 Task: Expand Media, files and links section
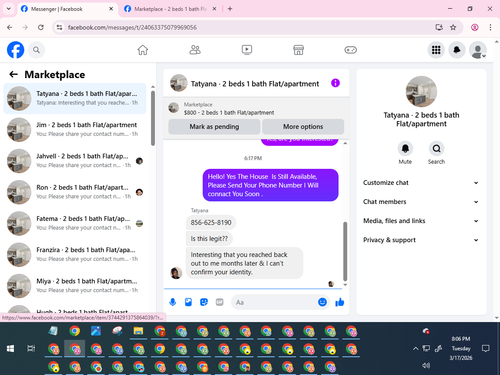tap(421, 221)
